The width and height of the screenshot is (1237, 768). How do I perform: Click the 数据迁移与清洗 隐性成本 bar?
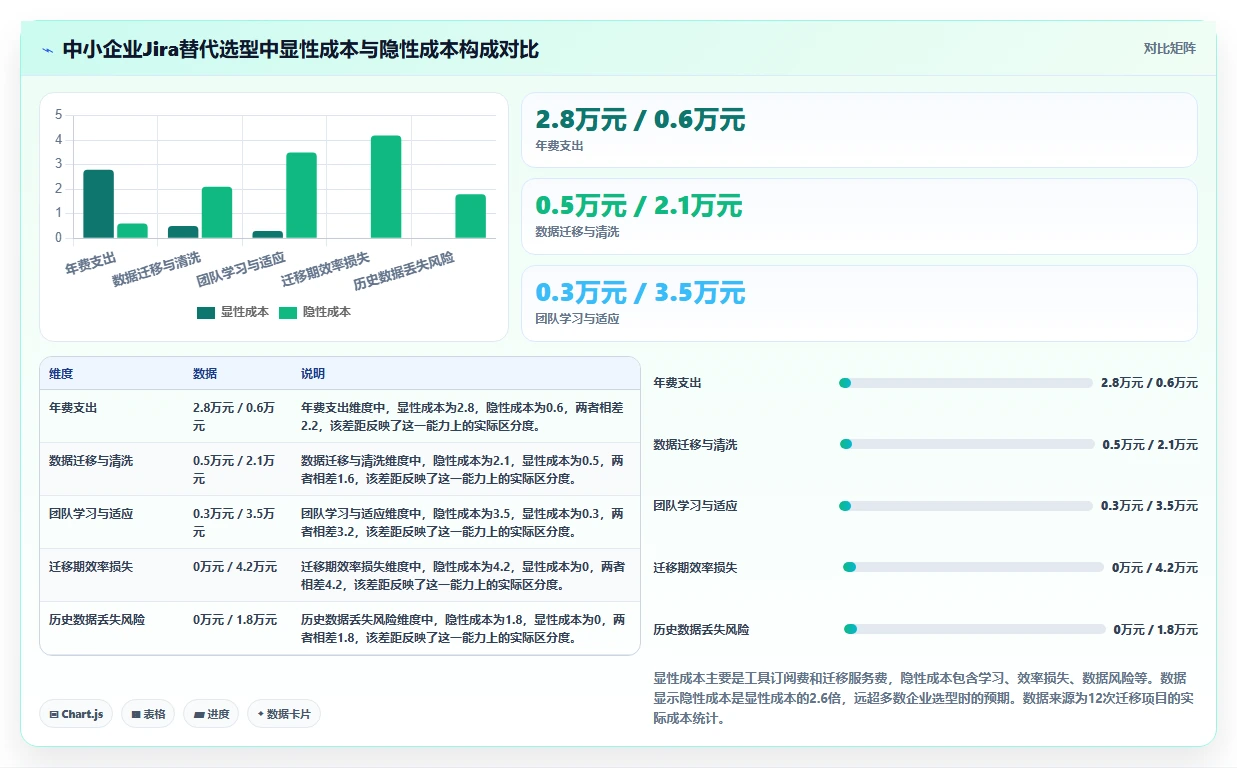[x=217, y=212]
